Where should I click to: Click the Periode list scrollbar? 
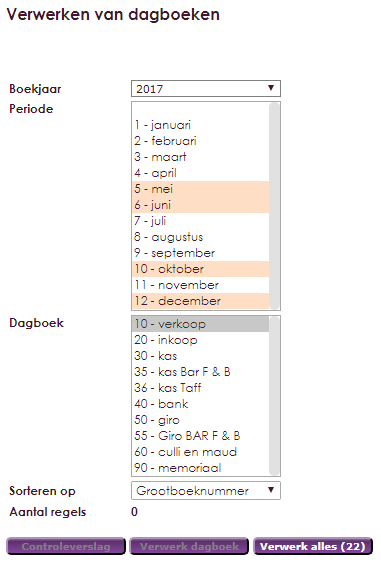point(275,206)
